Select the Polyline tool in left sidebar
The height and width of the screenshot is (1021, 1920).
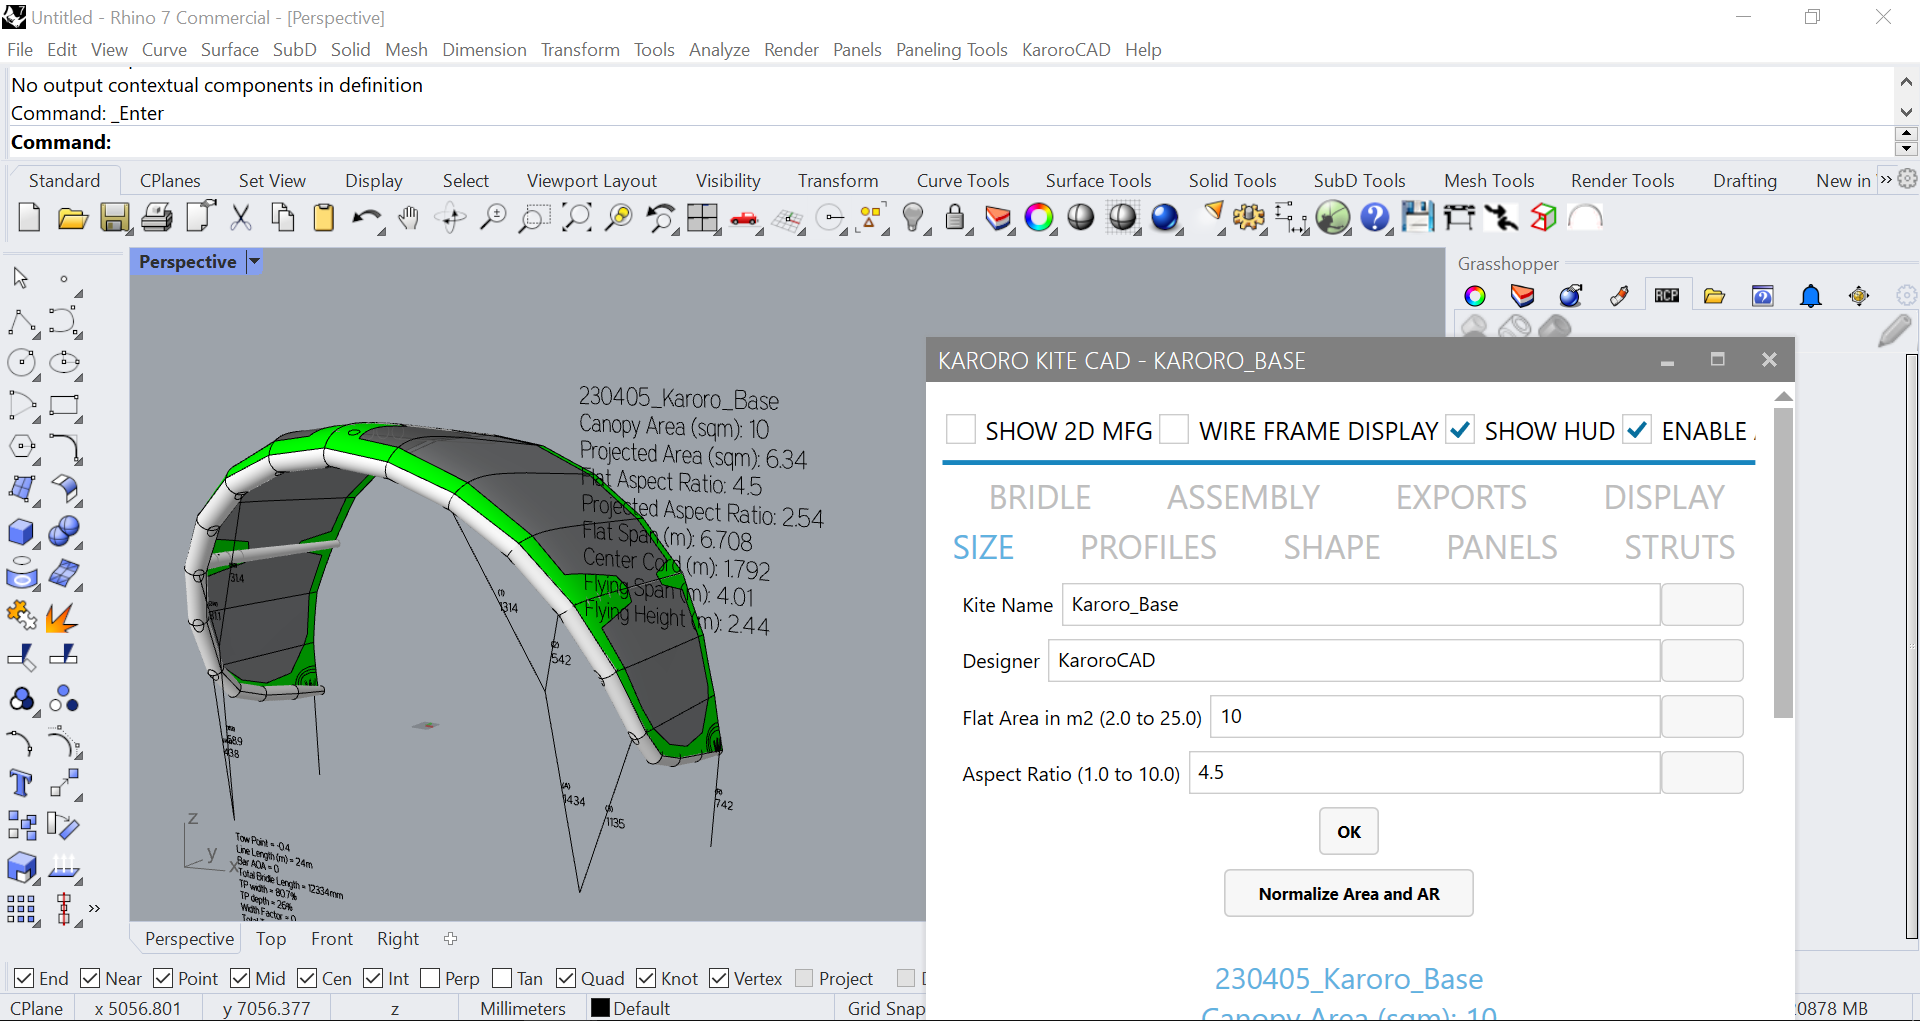pos(22,321)
